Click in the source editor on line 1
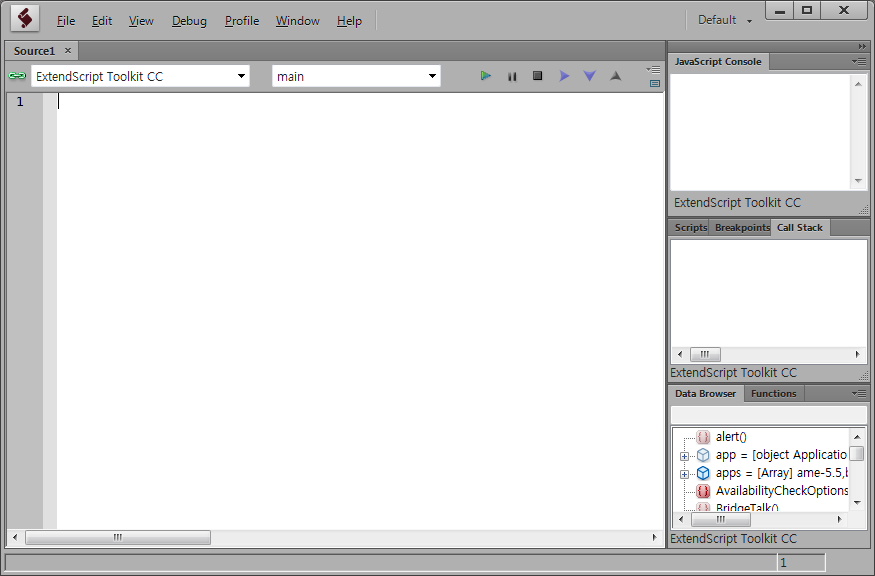The width and height of the screenshot is (875, 576). 360,102
